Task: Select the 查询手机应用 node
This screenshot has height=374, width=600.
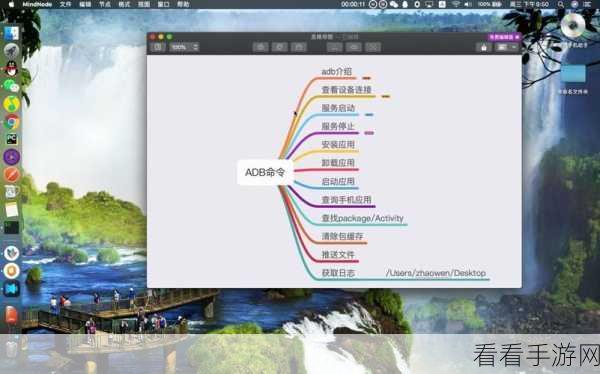Action: tap(346, 200)
